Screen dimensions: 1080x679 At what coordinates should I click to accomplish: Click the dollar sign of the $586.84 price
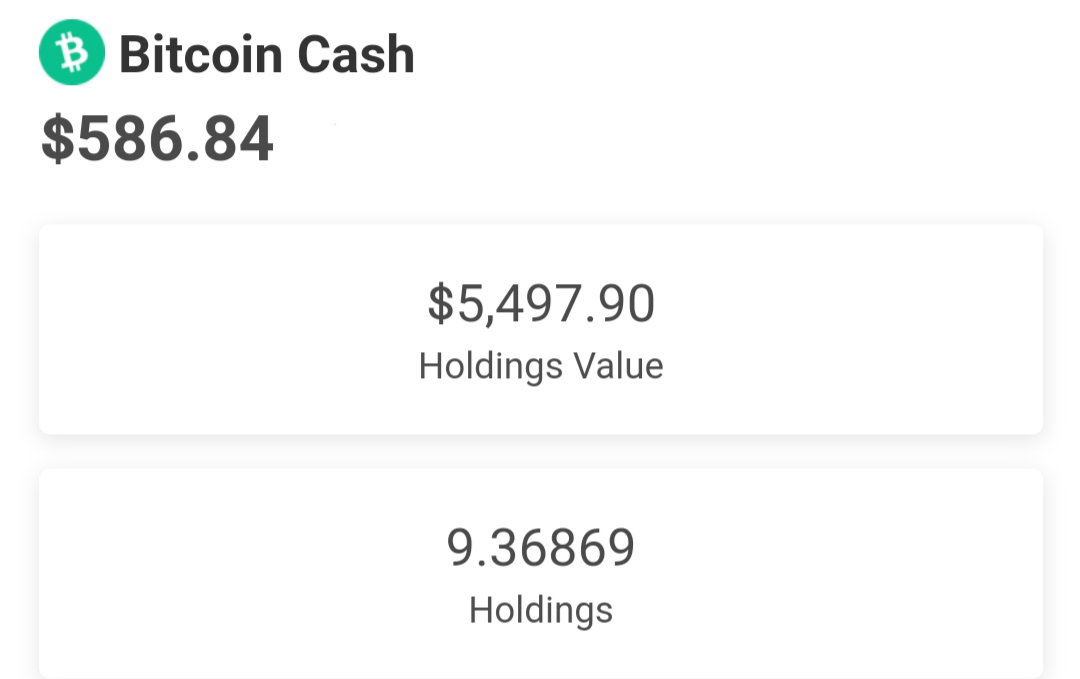[58, 139]
